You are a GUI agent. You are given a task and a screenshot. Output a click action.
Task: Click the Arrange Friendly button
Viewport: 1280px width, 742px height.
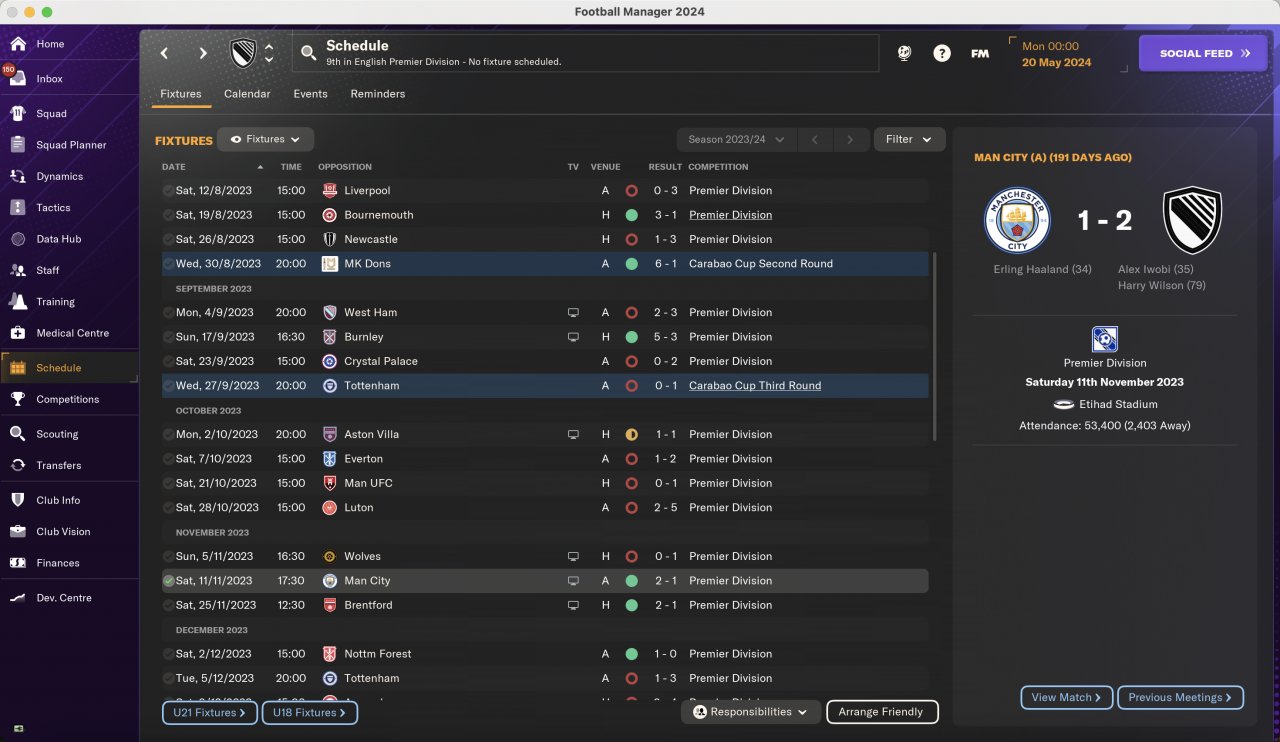(882, 712)
